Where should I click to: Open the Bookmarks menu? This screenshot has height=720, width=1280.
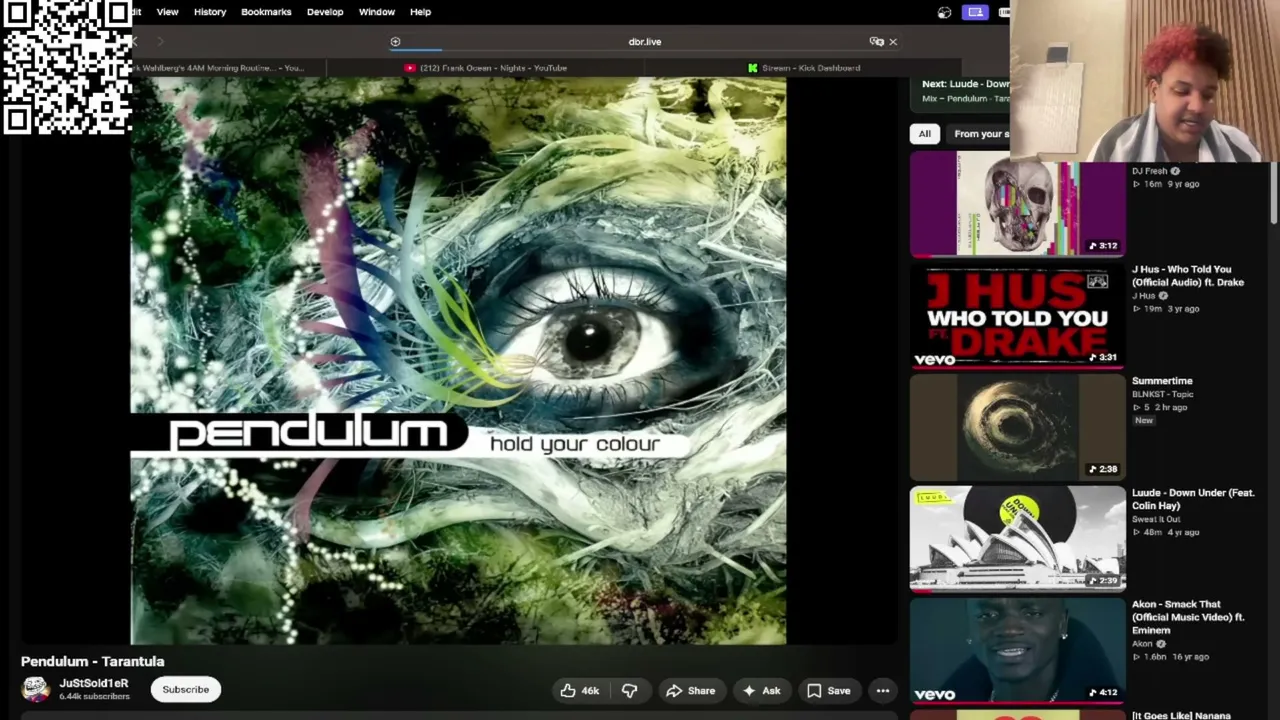point(266,12)
